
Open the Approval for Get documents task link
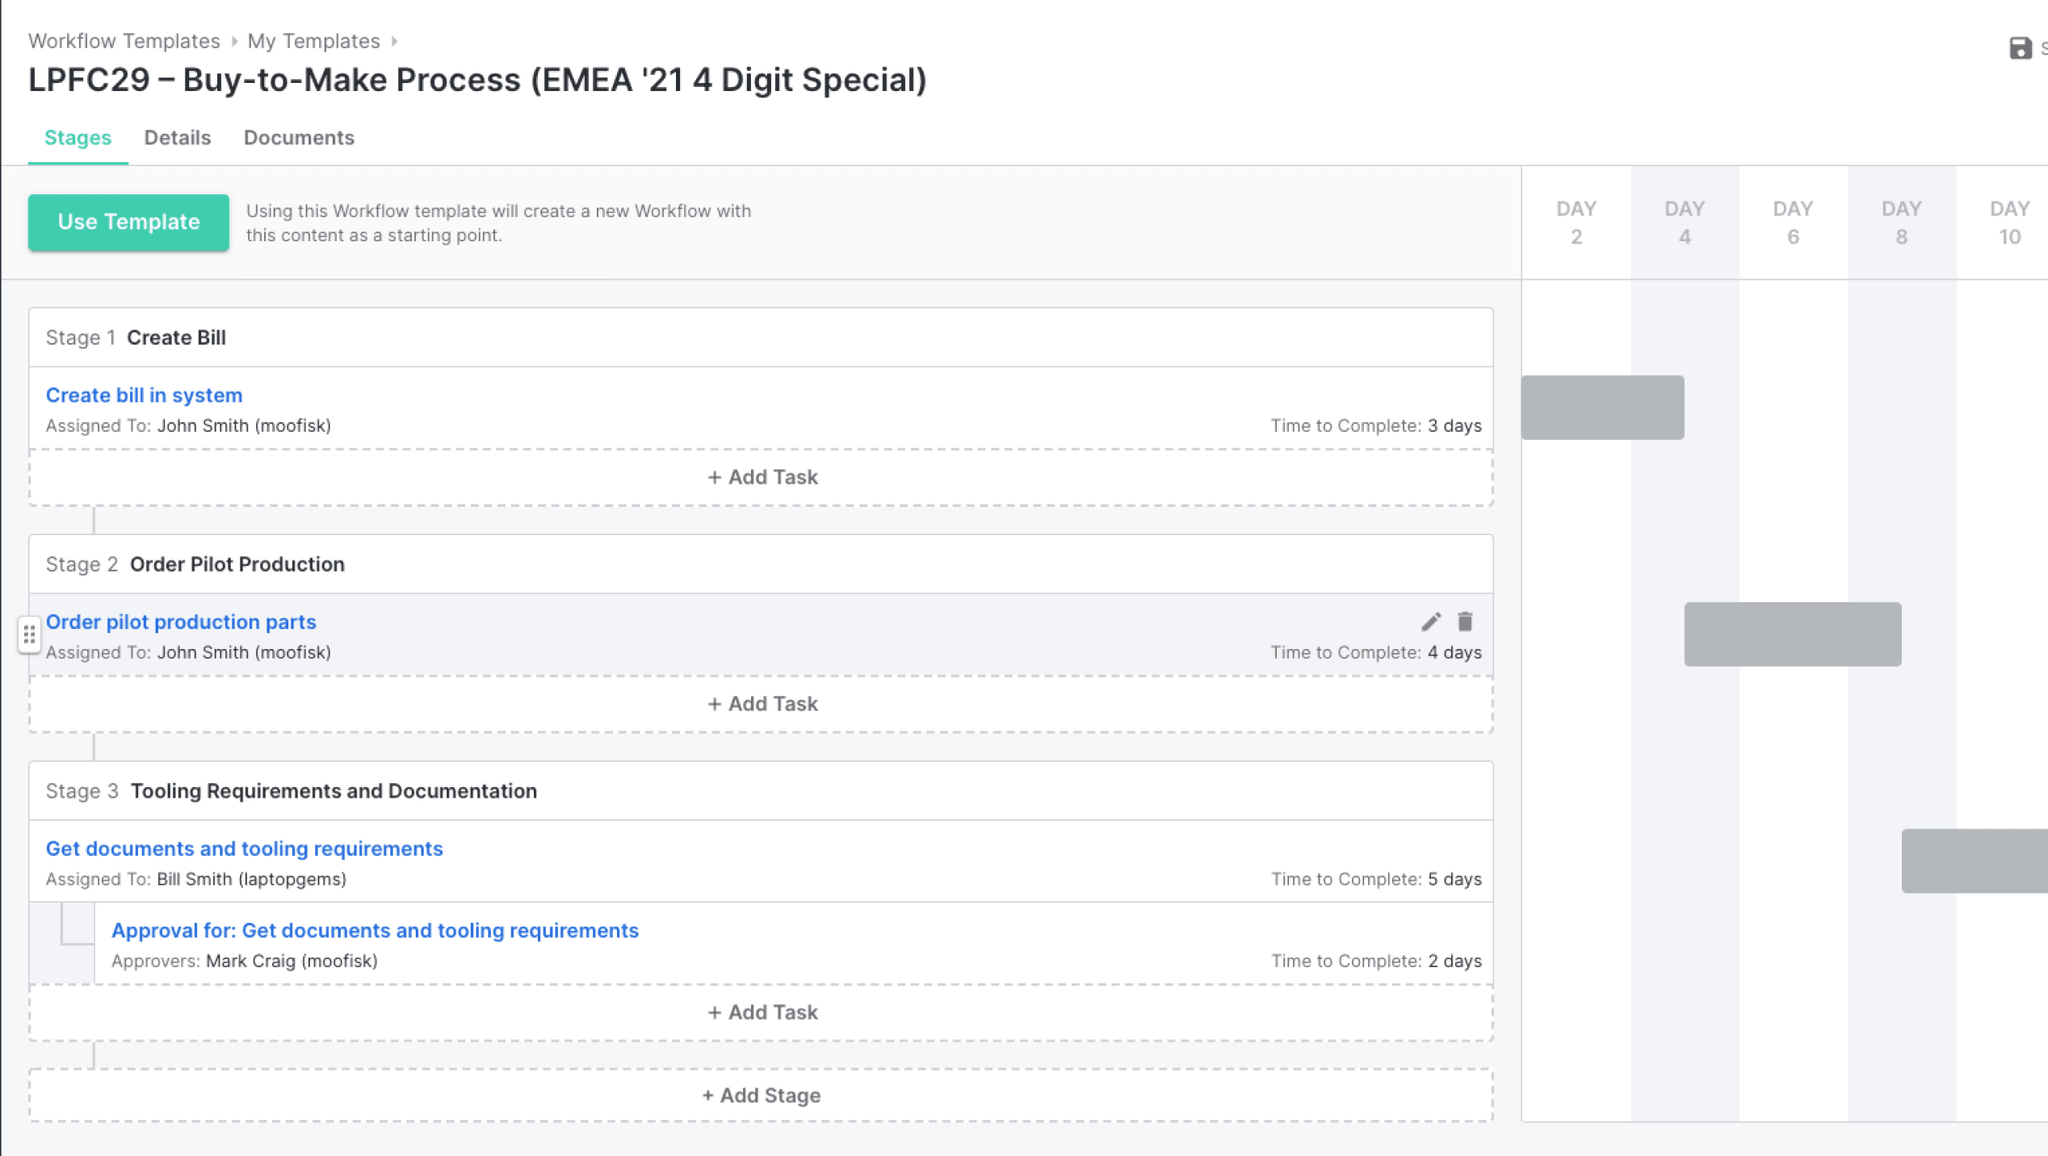(375, 930)
